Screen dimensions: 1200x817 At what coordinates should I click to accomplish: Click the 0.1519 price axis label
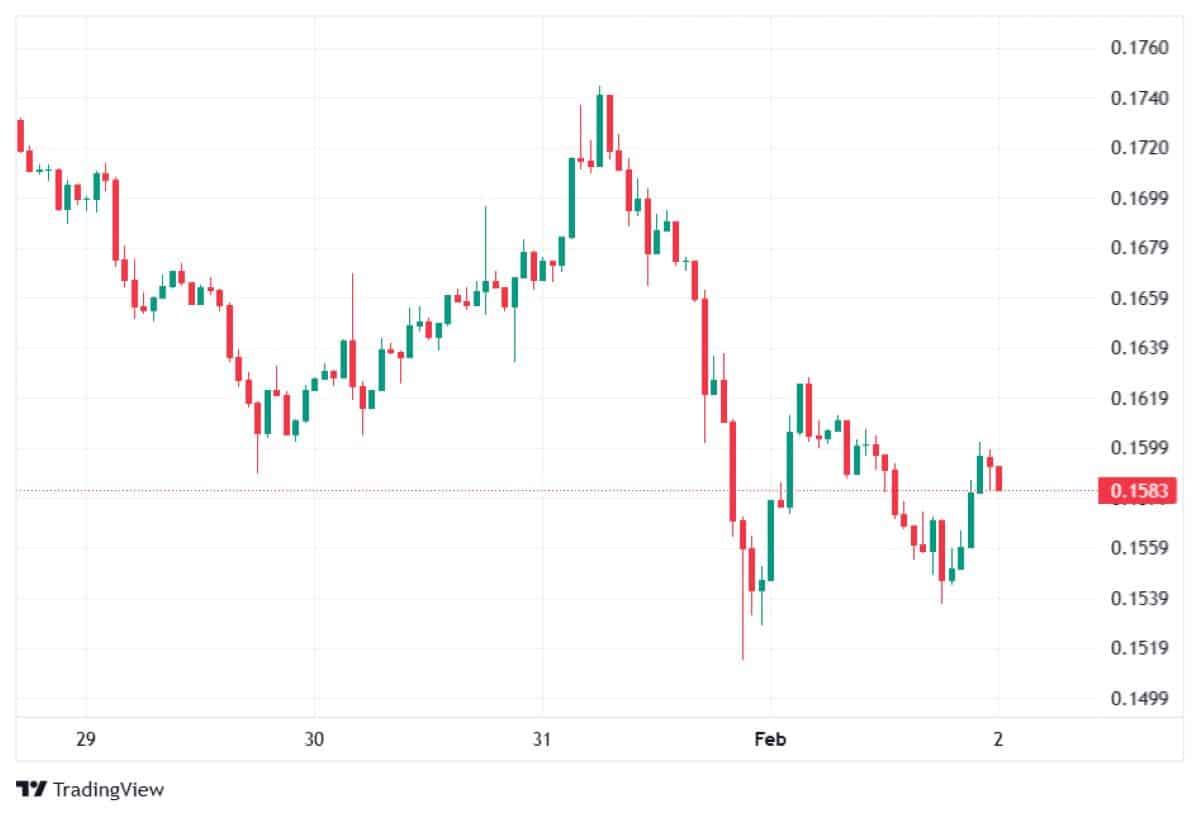coord(1138,648)
